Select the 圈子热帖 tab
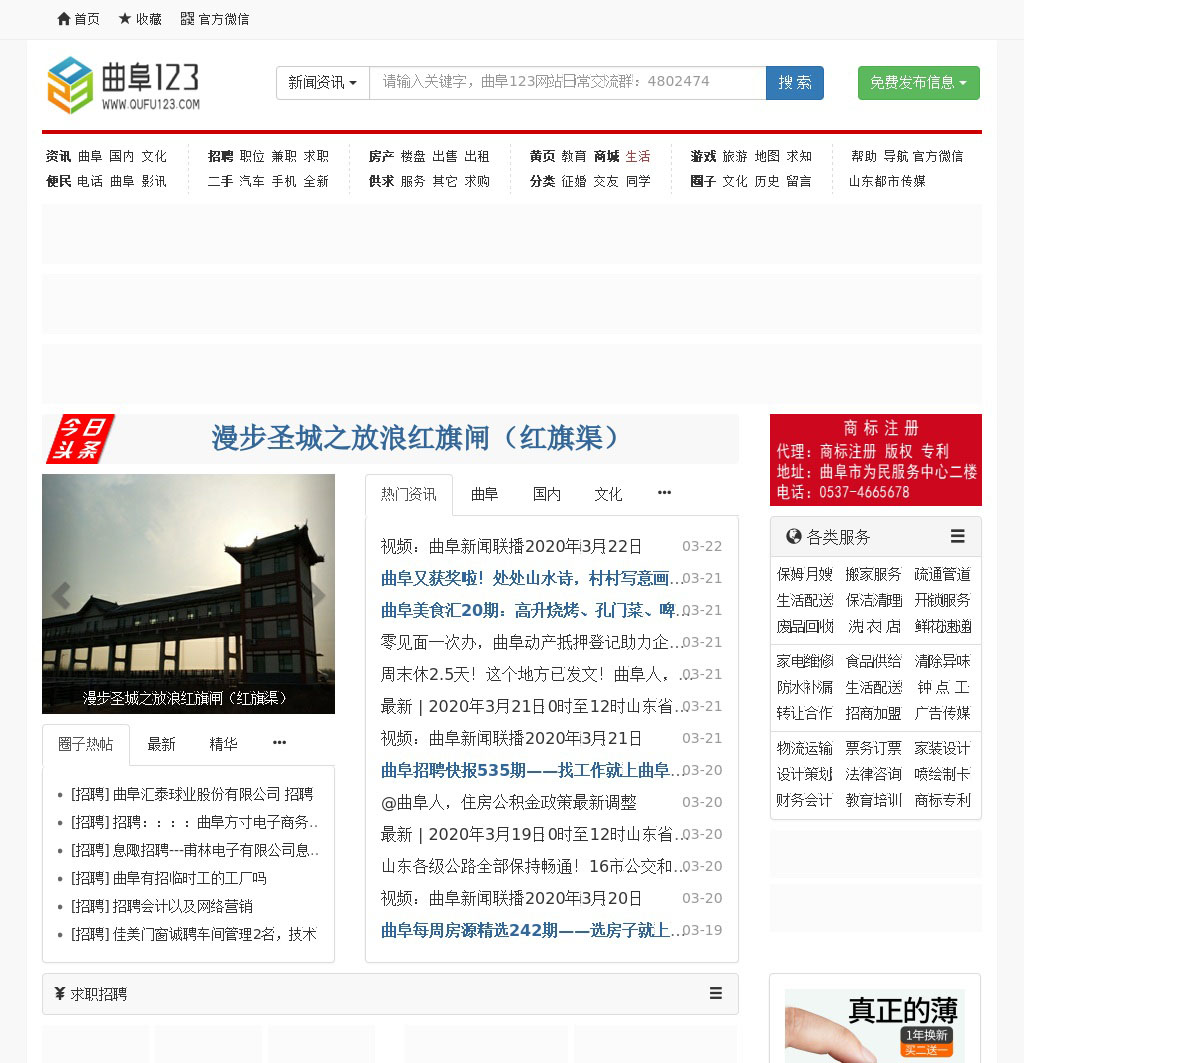Screen dimensions: 1200x1063 coord(86,744)
